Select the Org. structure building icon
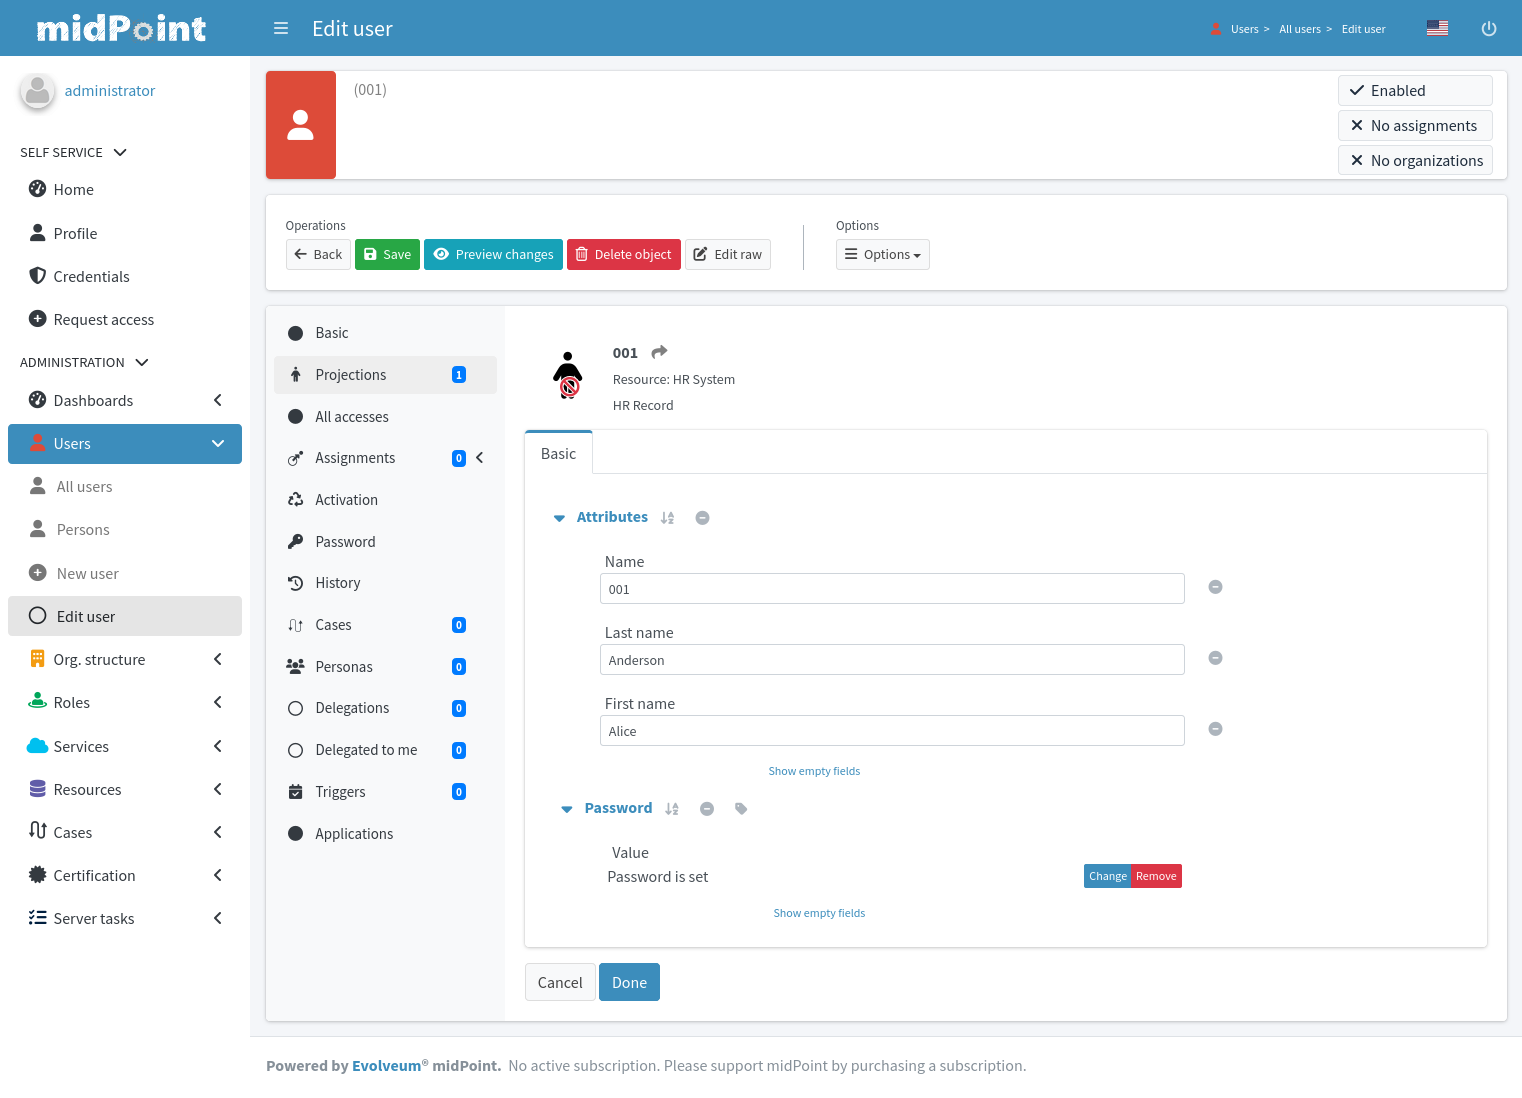The width and height of the screenshot is (1522, 1098). click(37, 659)
